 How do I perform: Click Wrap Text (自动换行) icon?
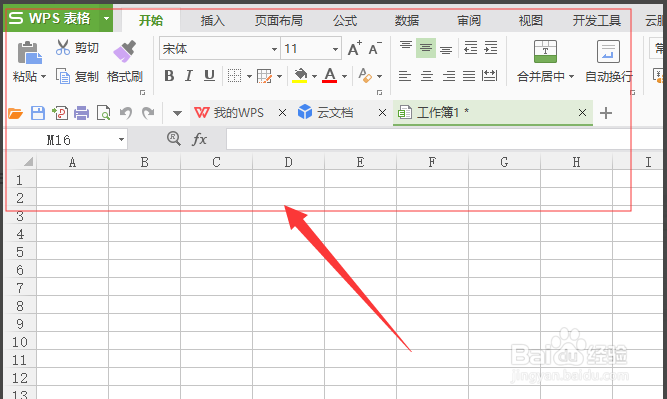608,51
